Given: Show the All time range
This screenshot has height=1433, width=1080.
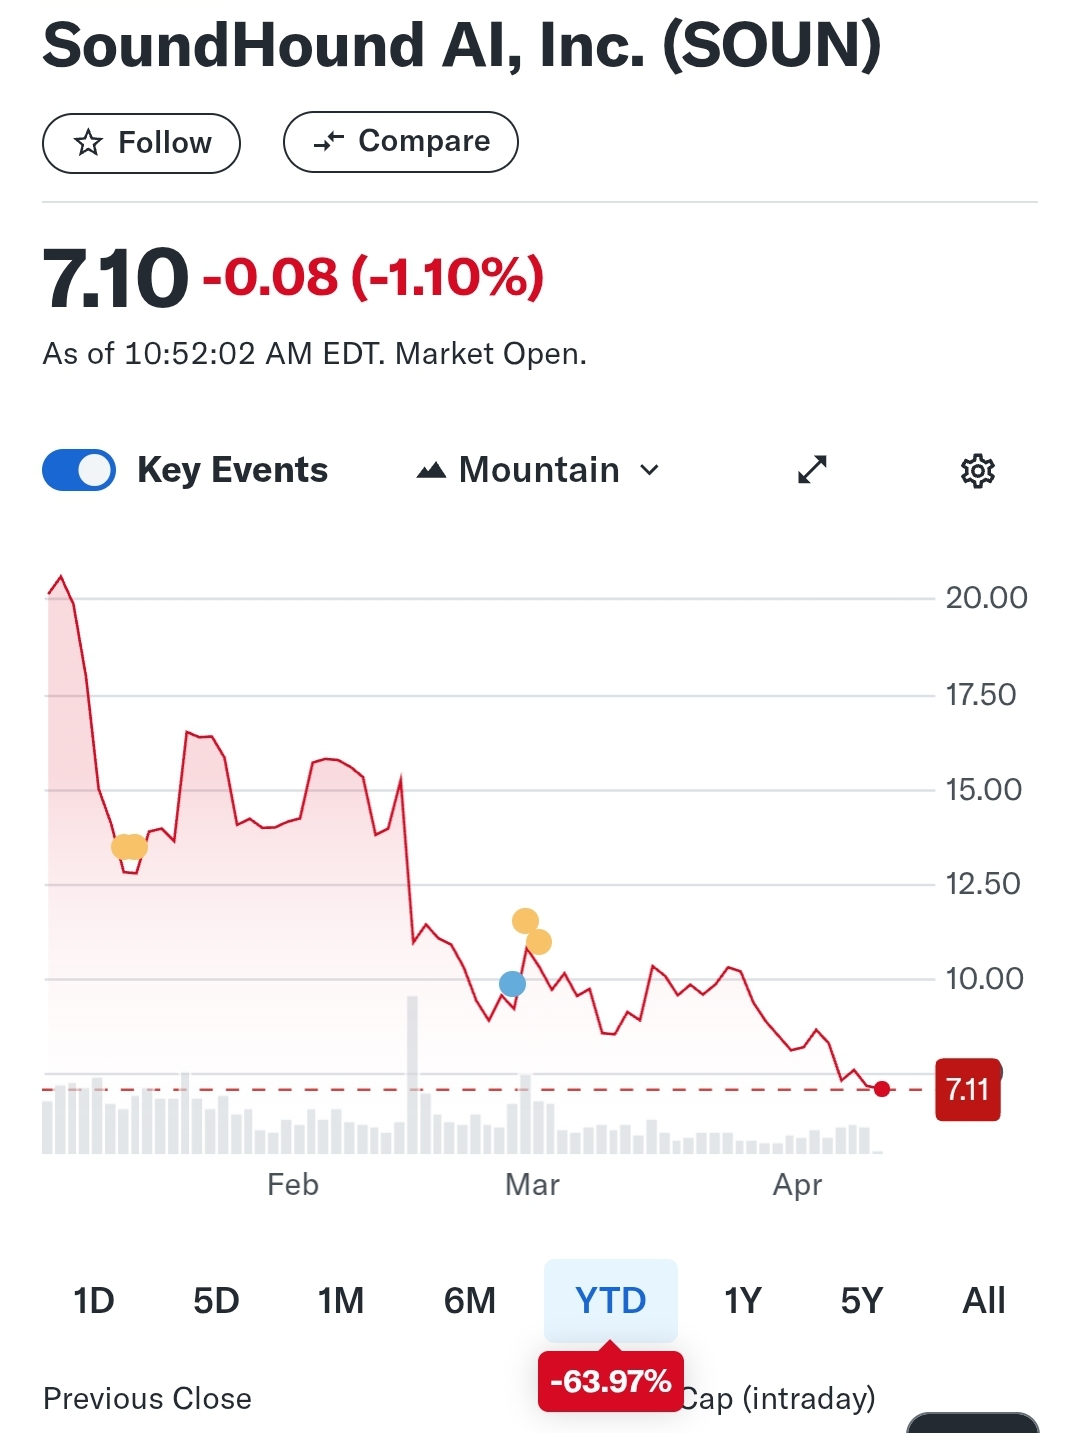Looking at the screenshot, I should tap(984, 1300).
